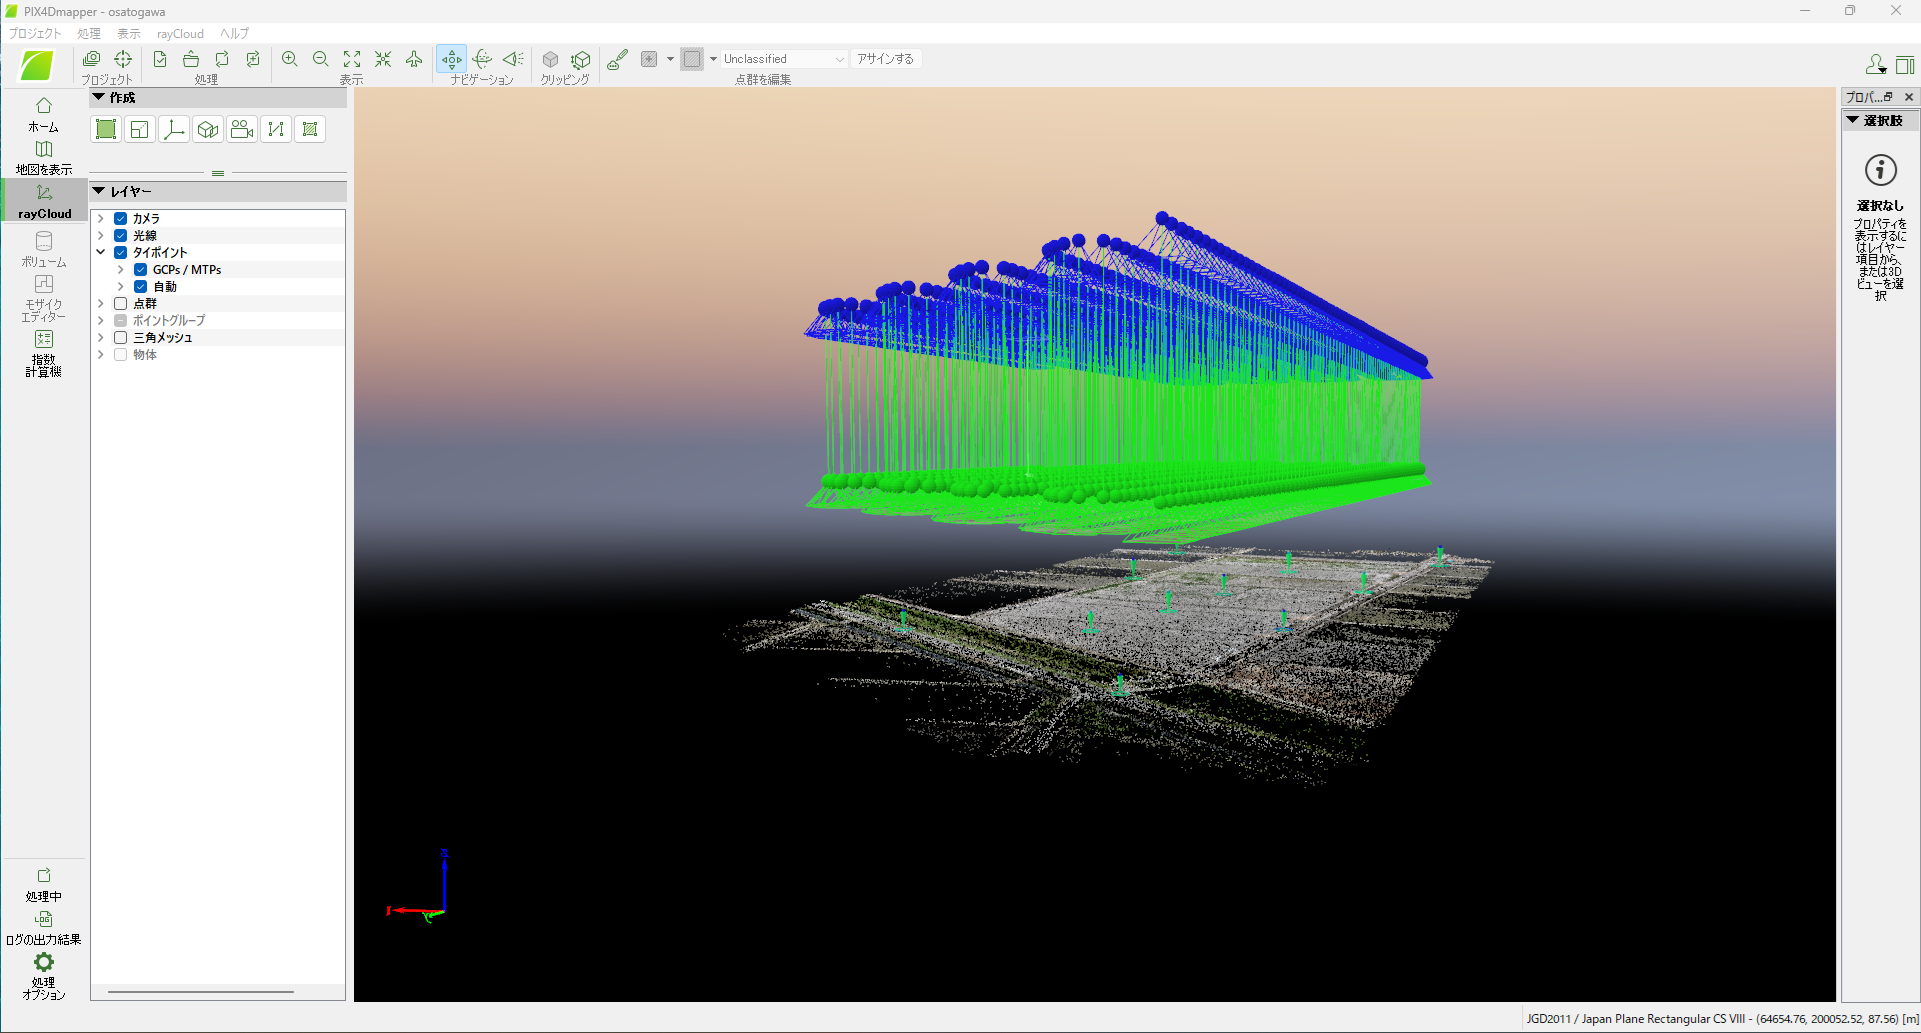The width and height of the screenshot is (1921, 1033).
Task: Click the edit clipping box icon
Action: [x=581, y=59]
